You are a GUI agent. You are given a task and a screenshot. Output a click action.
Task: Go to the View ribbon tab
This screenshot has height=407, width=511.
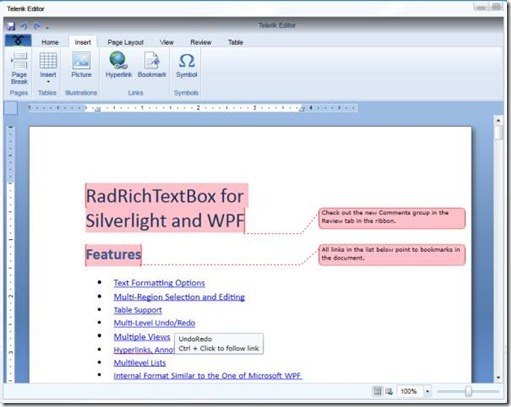click(166, 42)
